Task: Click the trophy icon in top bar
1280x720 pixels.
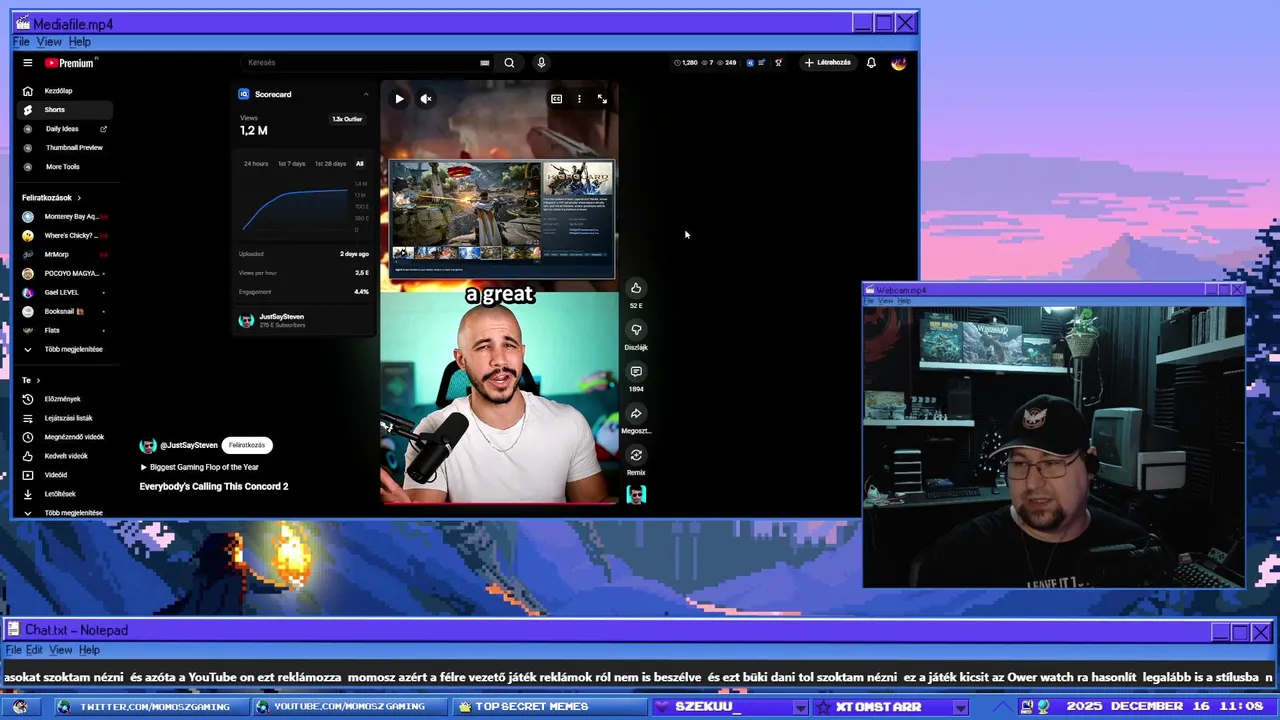Action: [x=779, y=63]
